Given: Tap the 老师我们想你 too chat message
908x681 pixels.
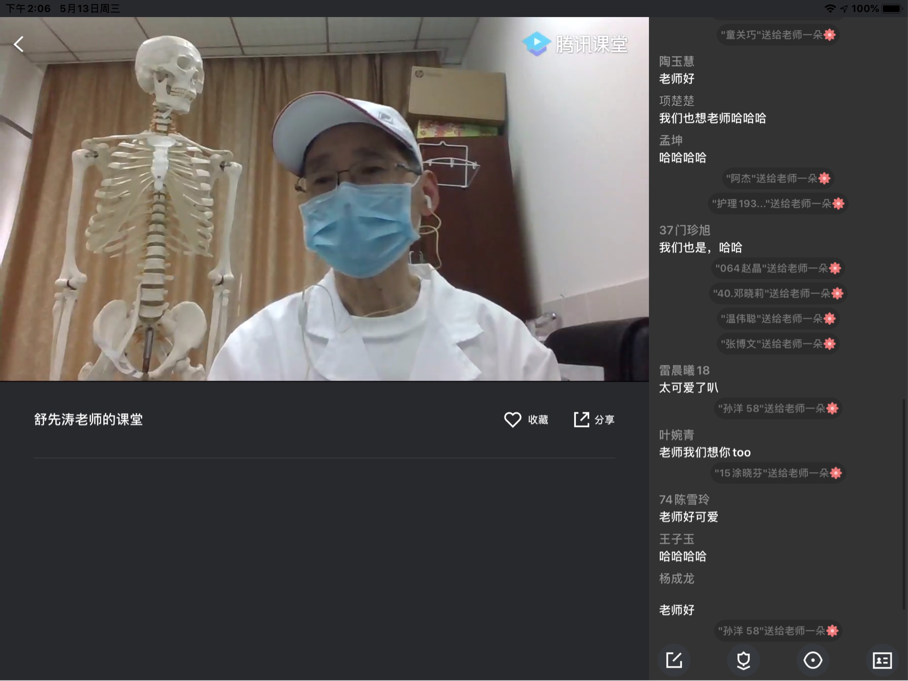Looking at the screenshot, I should pos(704,452).
